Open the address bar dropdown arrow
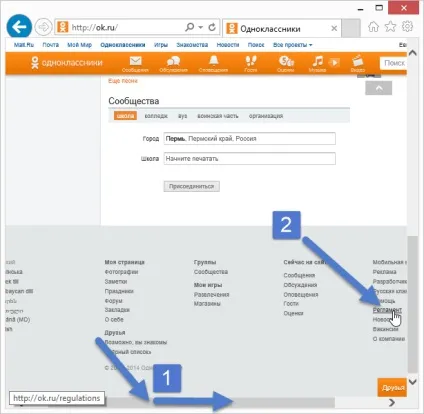Image resolution: width=424 pixels, height=414 pixels. [201, 27]
